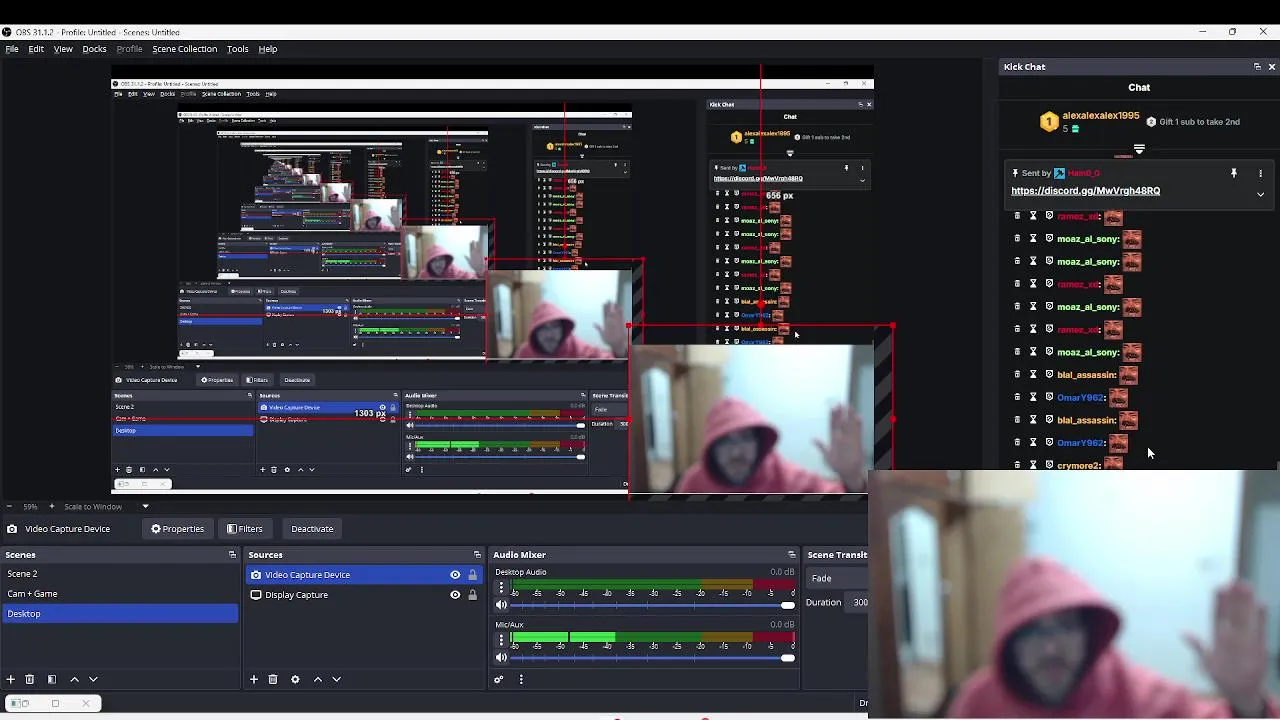
Task: Toggle lock on Video Capture Device
Action: pos(472,575)
